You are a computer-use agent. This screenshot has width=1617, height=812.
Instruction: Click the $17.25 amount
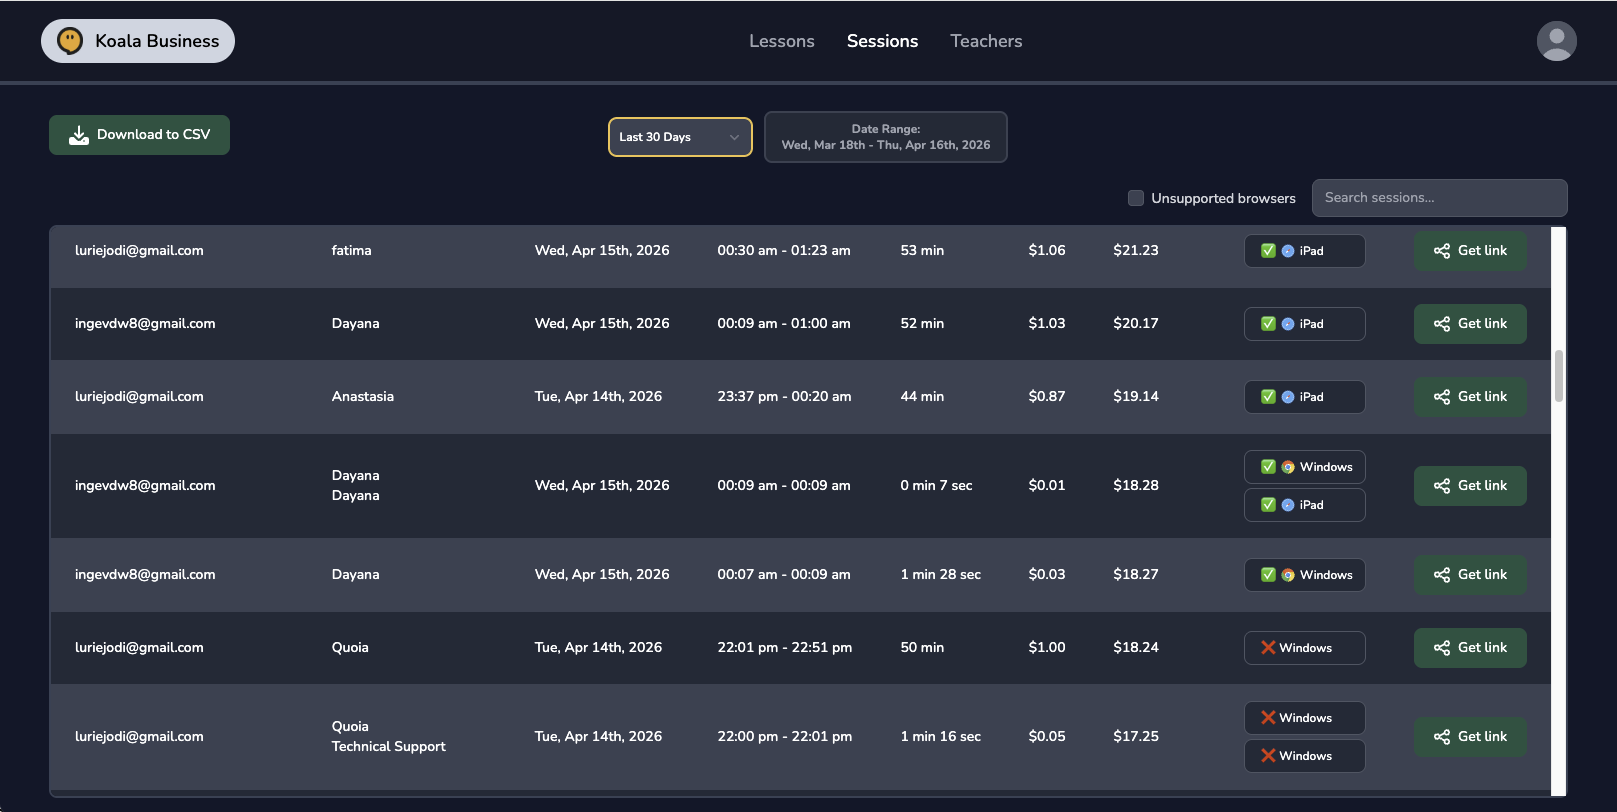coord(1136,737)
